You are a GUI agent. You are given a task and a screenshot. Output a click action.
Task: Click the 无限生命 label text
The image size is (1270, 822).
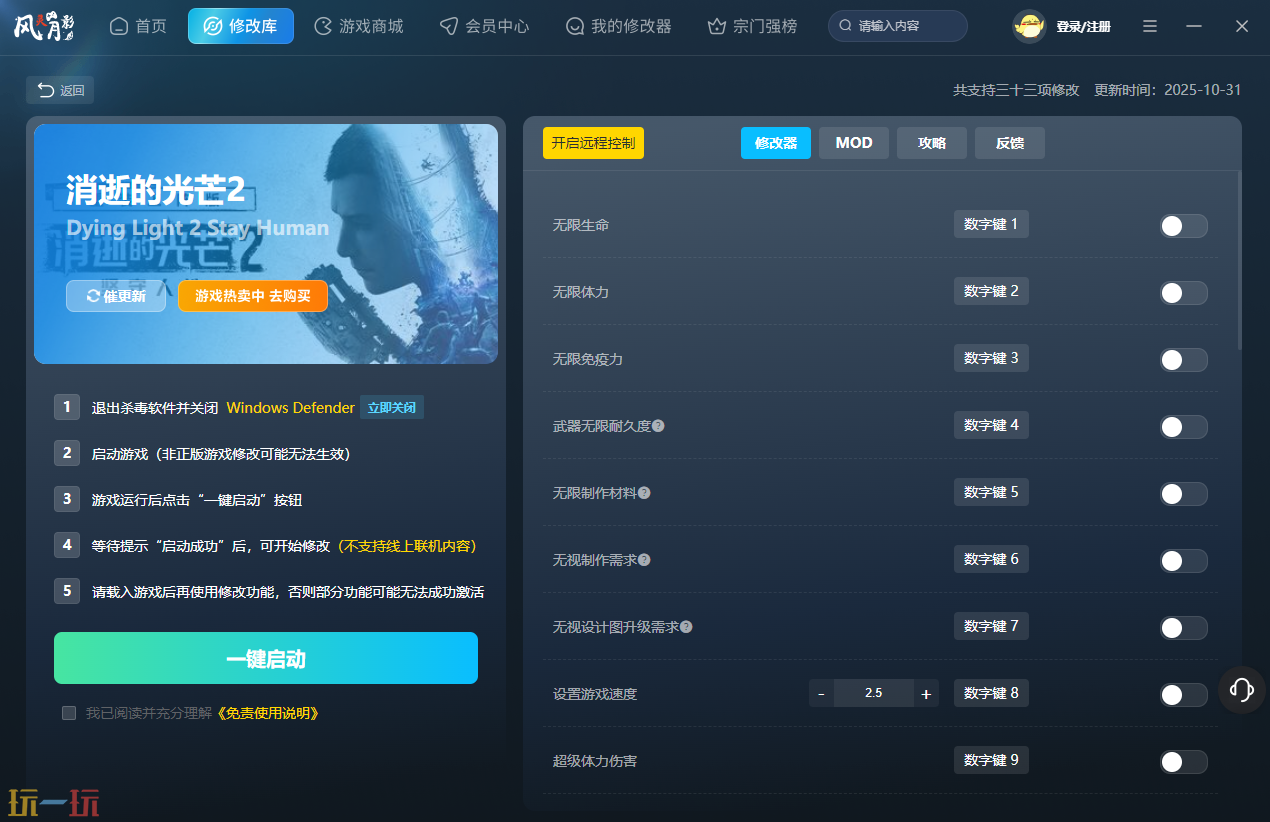pyautogui.click(x=581, y=225)
